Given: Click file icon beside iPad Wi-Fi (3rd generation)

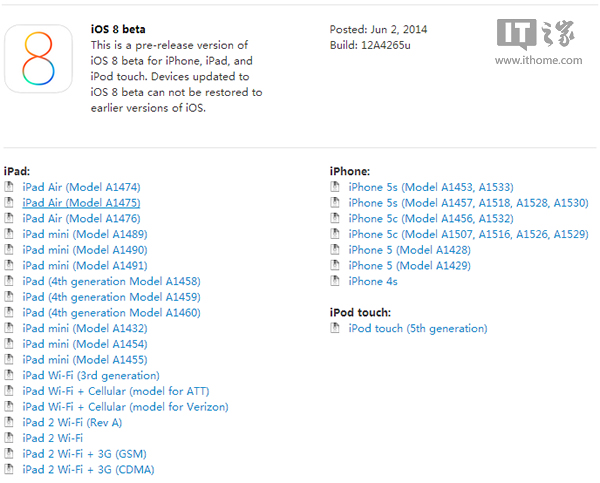Looking at the screenshot, I should 9,375.
